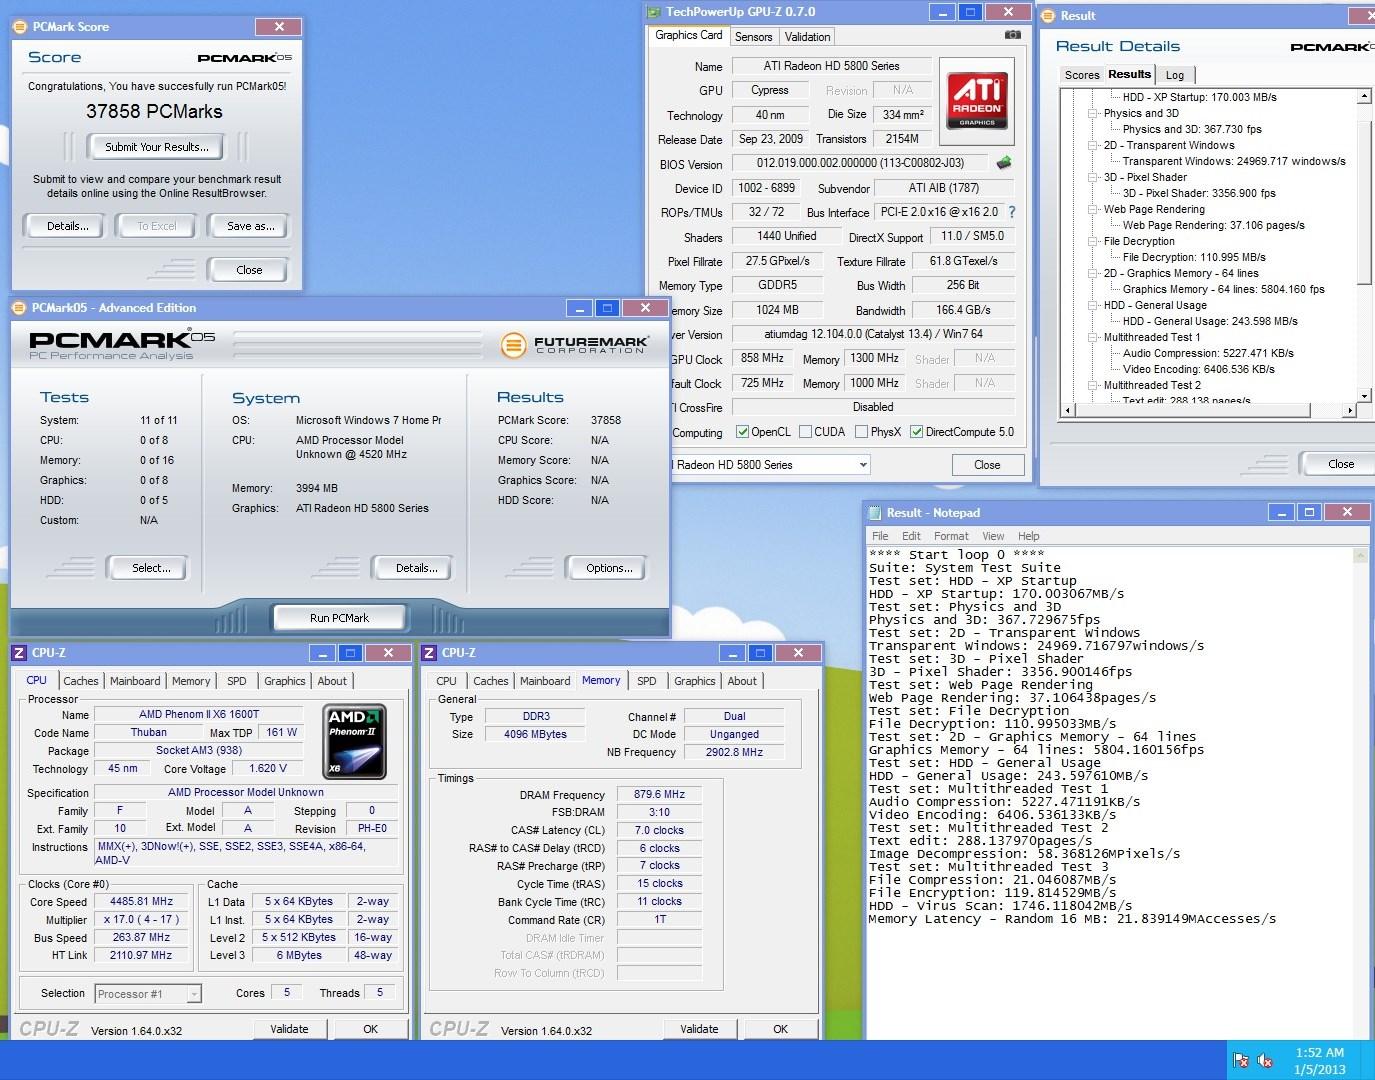Click the Close button in GPU-Z
This screenshot has height=1080, width=1375.
987,465
